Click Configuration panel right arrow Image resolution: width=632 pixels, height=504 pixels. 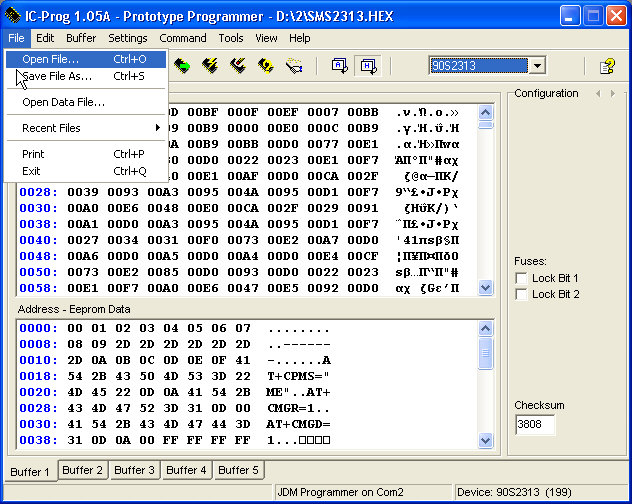[x=613, y=94]
